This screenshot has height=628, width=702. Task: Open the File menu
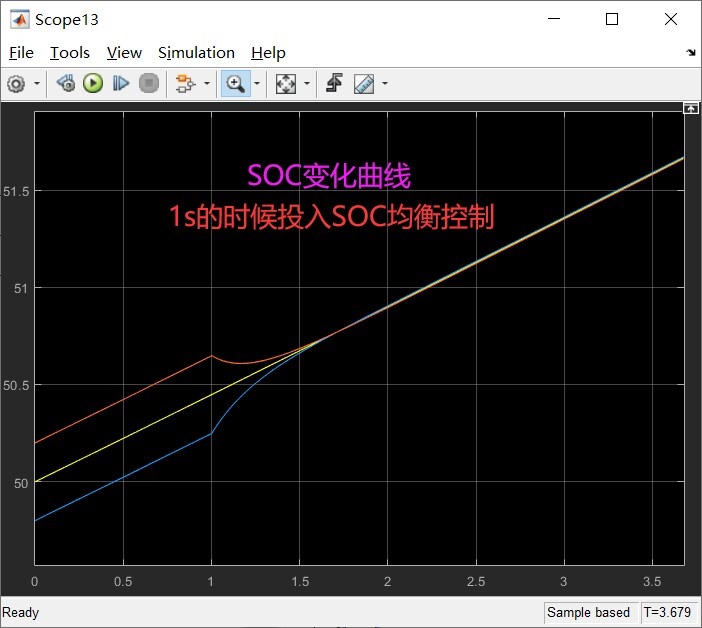coord(21,53)
